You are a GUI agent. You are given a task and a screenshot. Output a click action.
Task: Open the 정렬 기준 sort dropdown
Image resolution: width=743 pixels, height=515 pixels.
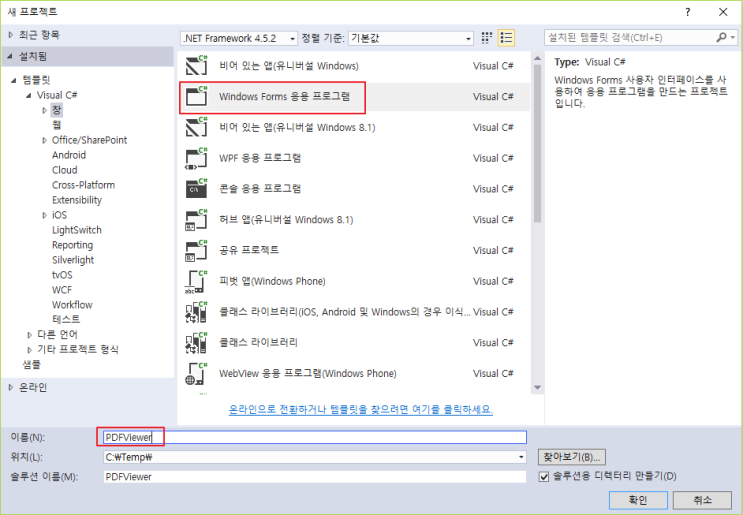pos(467,38)
